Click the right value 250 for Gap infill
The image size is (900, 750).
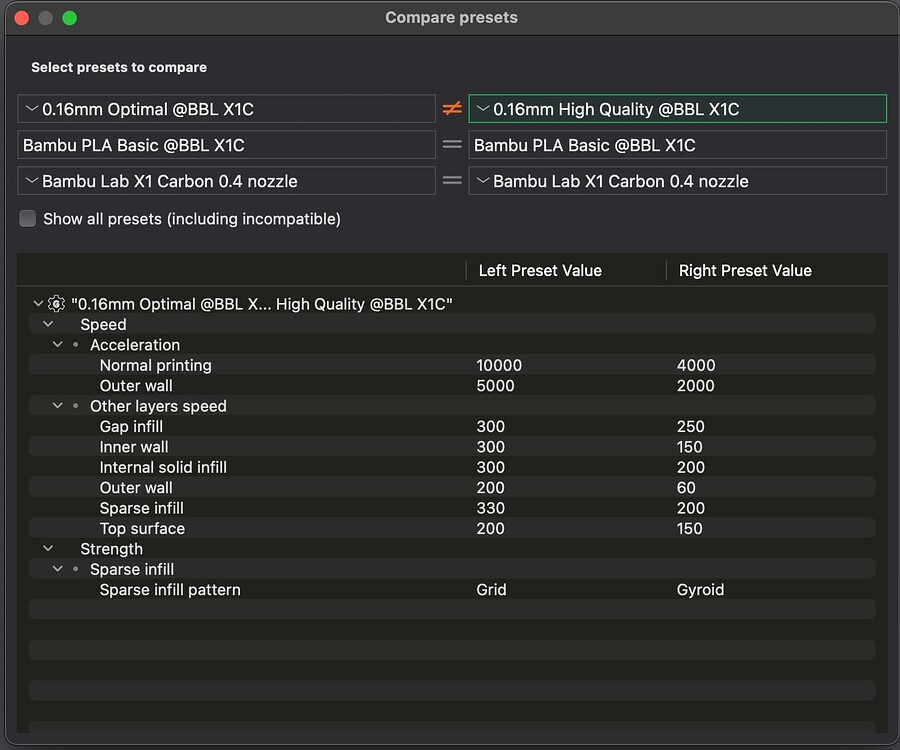[690, 426]
